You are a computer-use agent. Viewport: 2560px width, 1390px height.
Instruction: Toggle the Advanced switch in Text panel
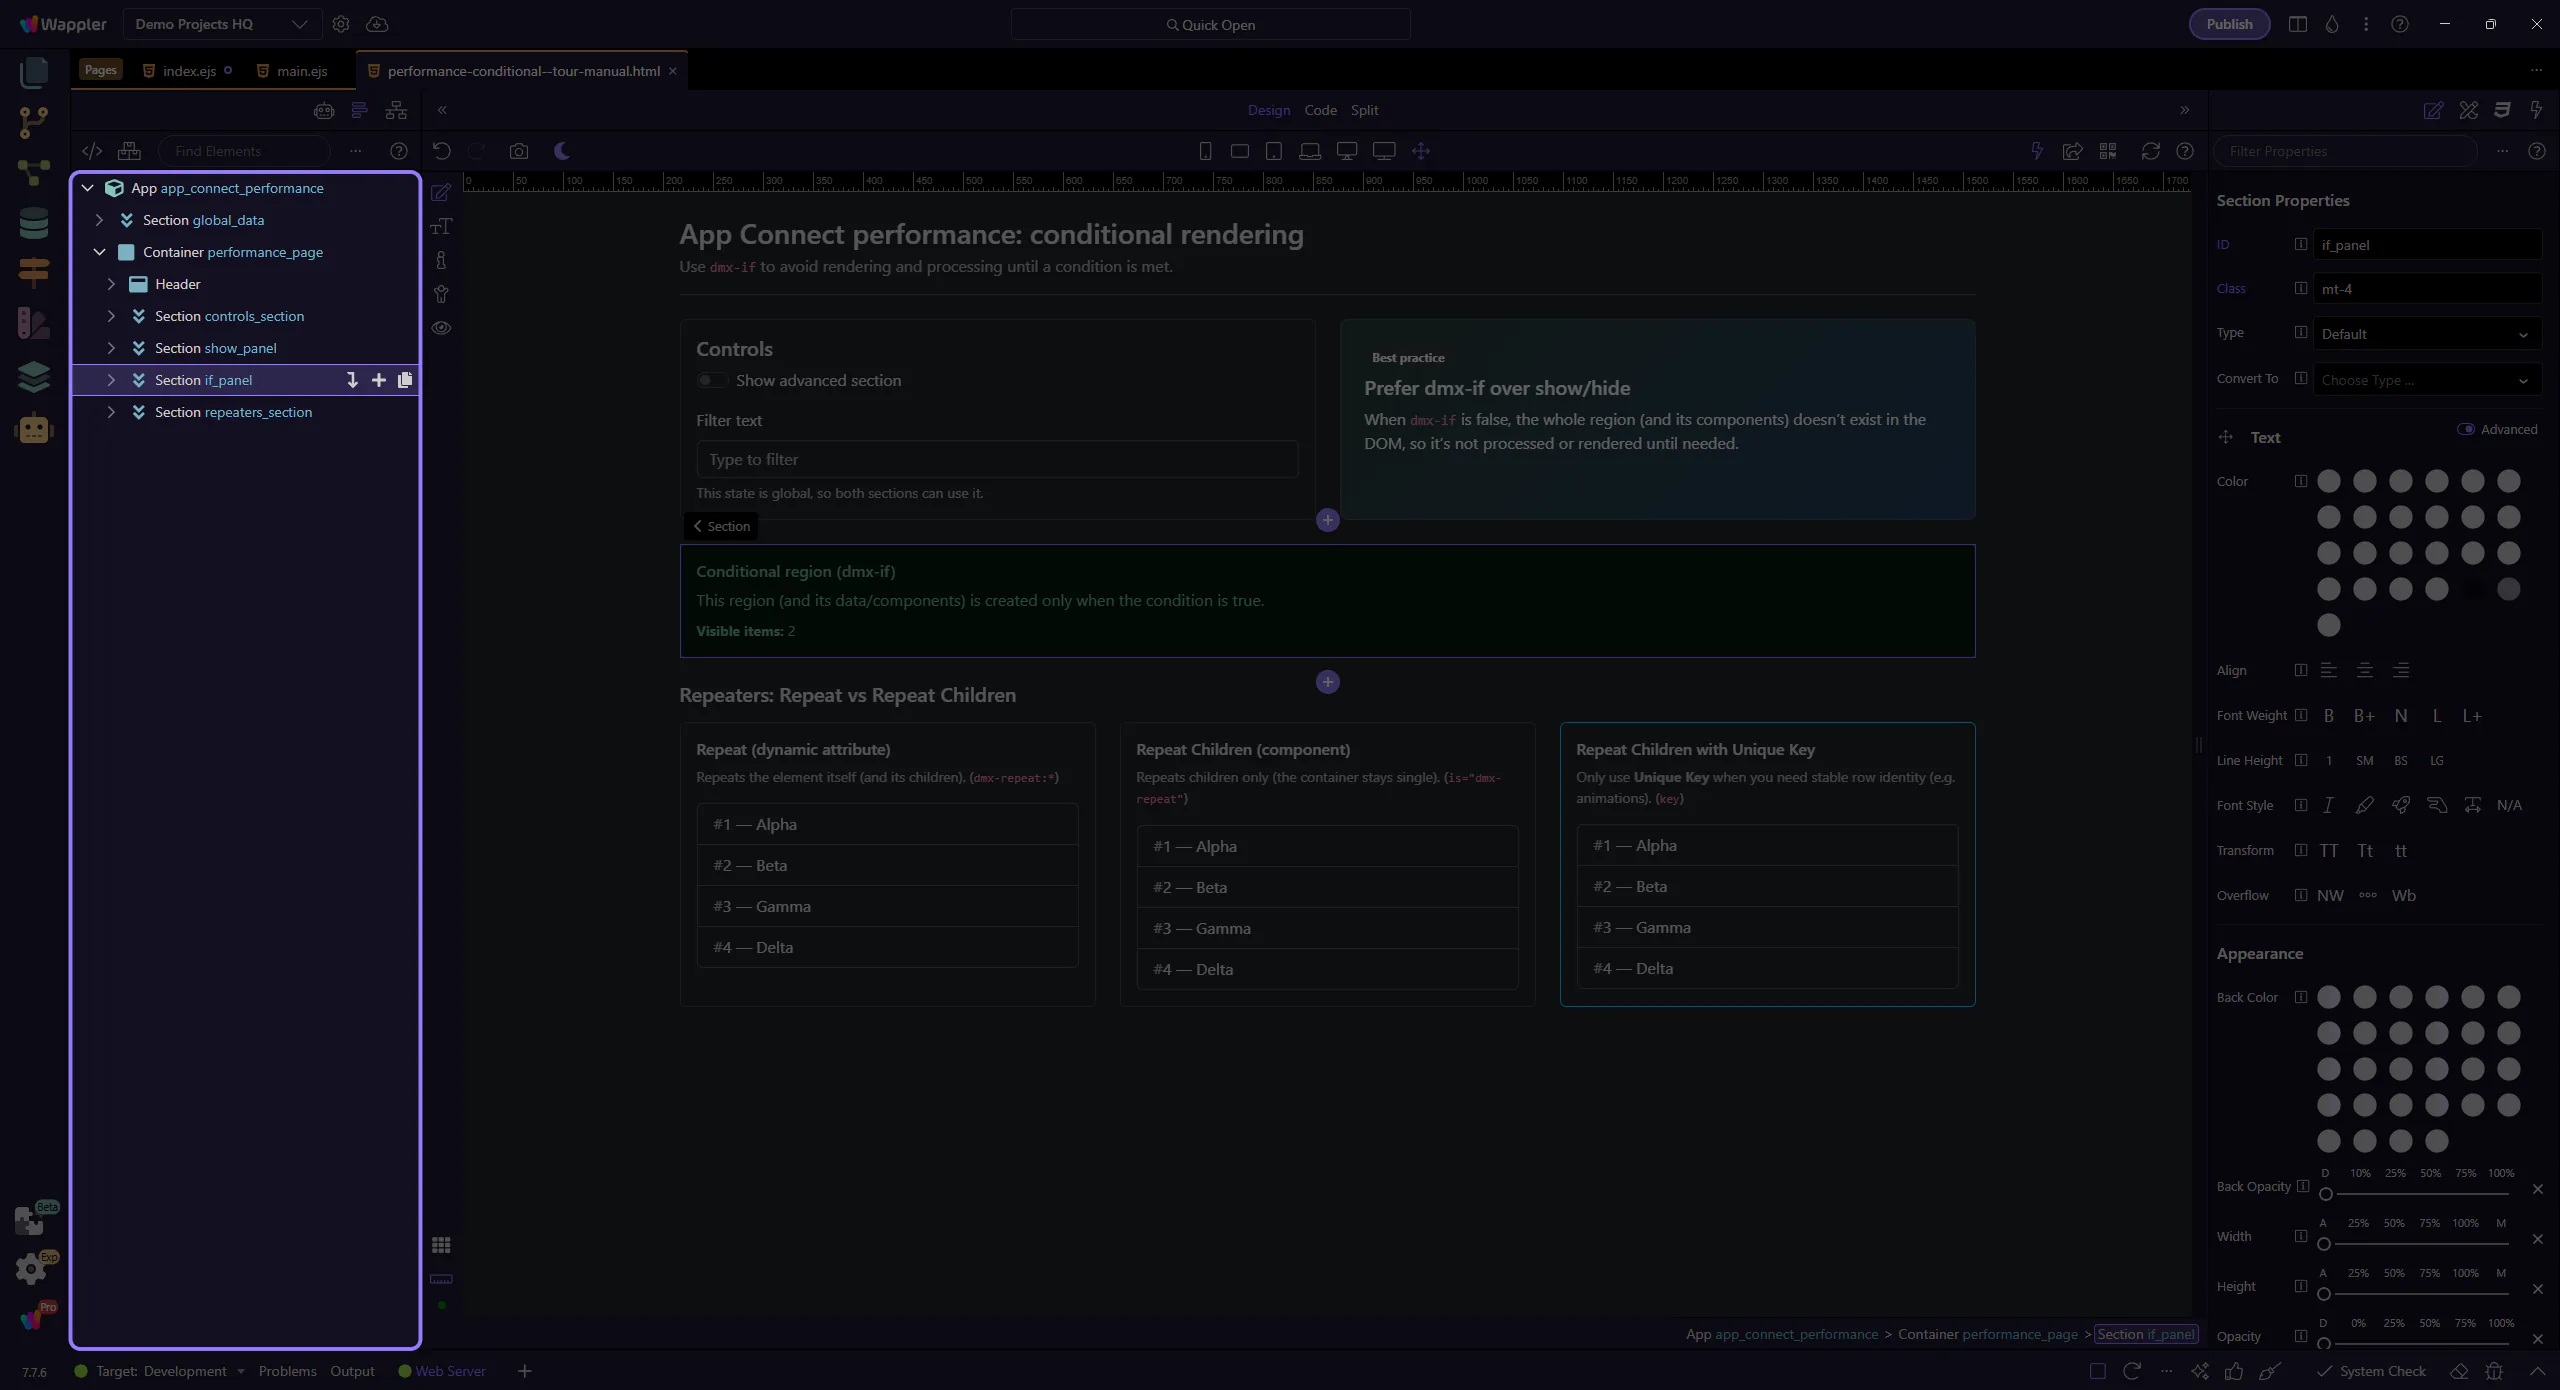click(2466, 429)
